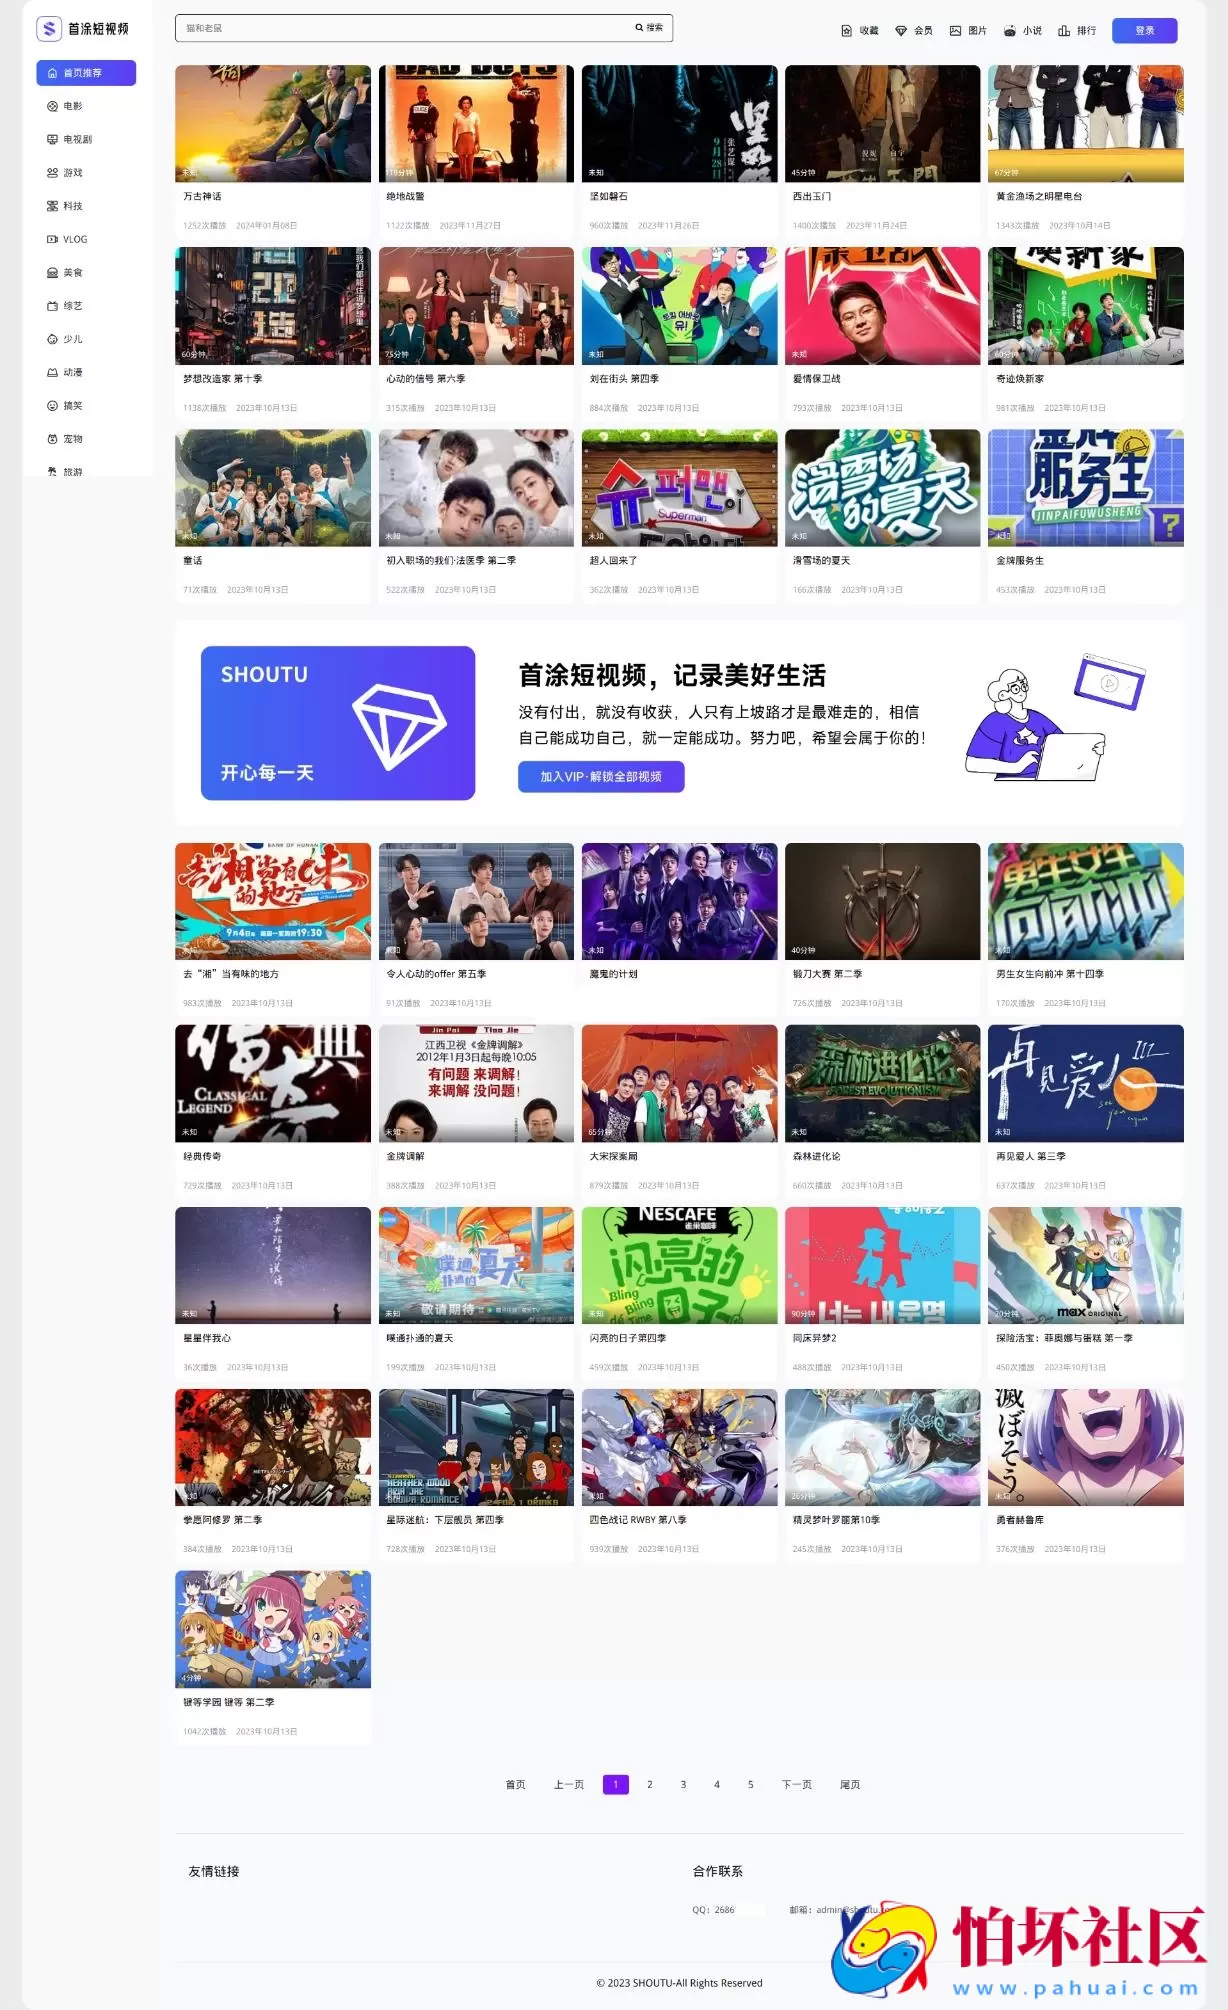The height and width of the screenshot is (2010, 1228).
Task: Click the 下一页 next page link
Action: point(796,1784)
